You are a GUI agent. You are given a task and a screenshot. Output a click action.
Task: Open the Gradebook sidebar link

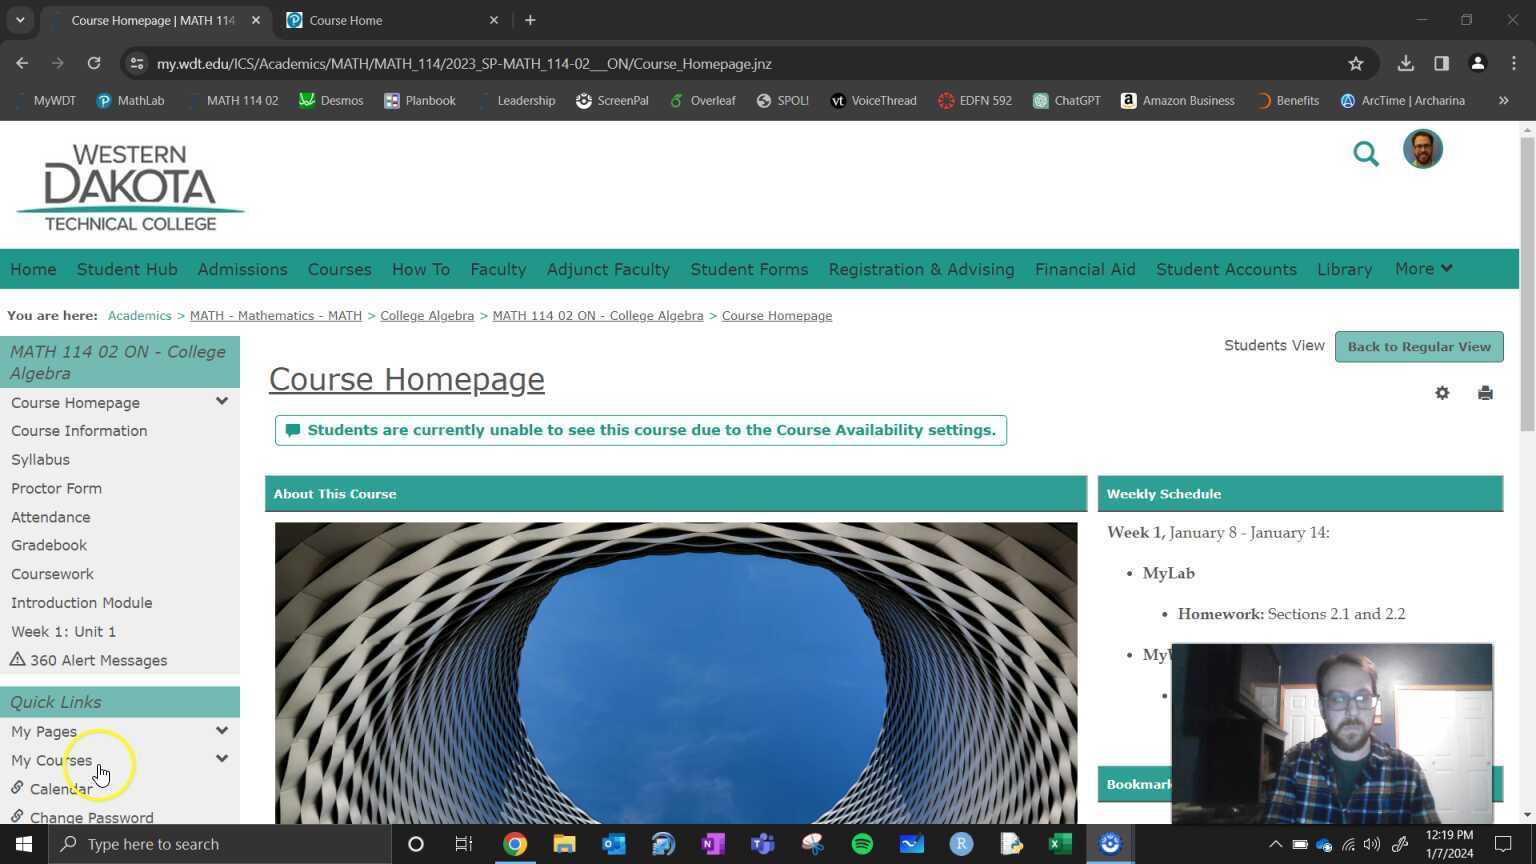pos(49,546)
